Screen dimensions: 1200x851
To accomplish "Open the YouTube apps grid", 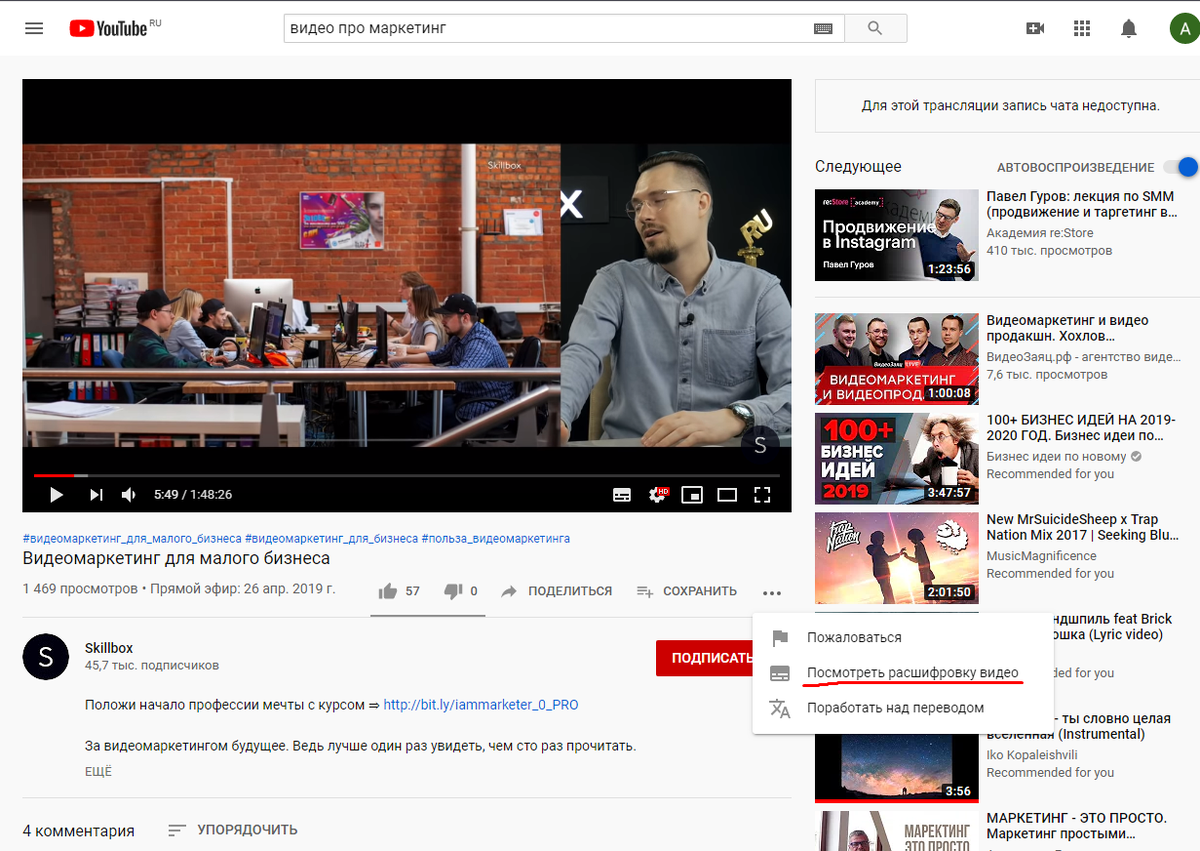I will coord(1082,29).
